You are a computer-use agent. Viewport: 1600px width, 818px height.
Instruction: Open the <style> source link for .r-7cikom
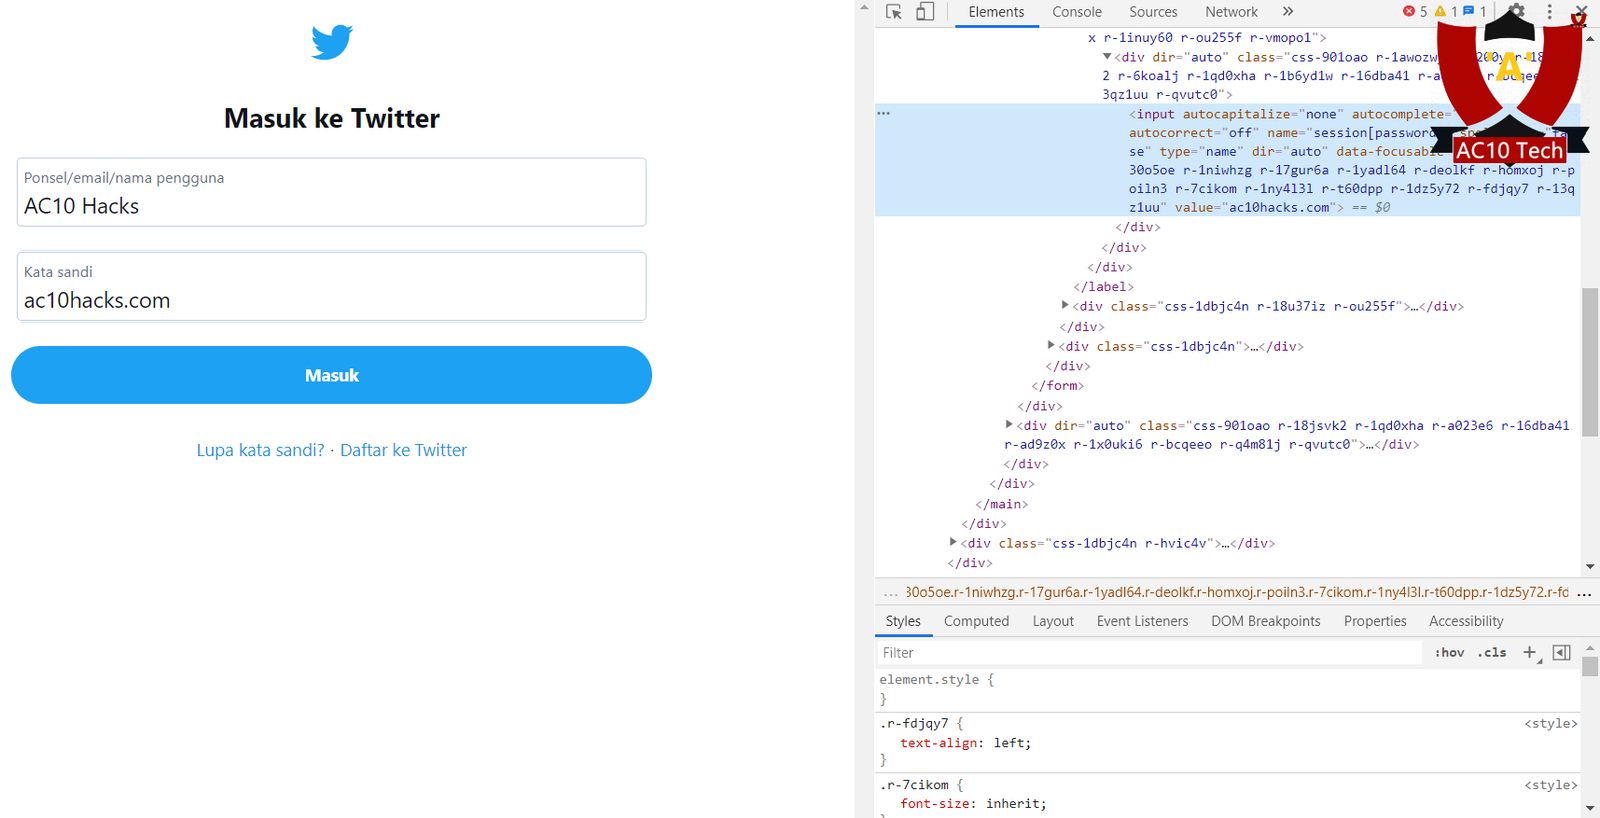(1550, 785)
